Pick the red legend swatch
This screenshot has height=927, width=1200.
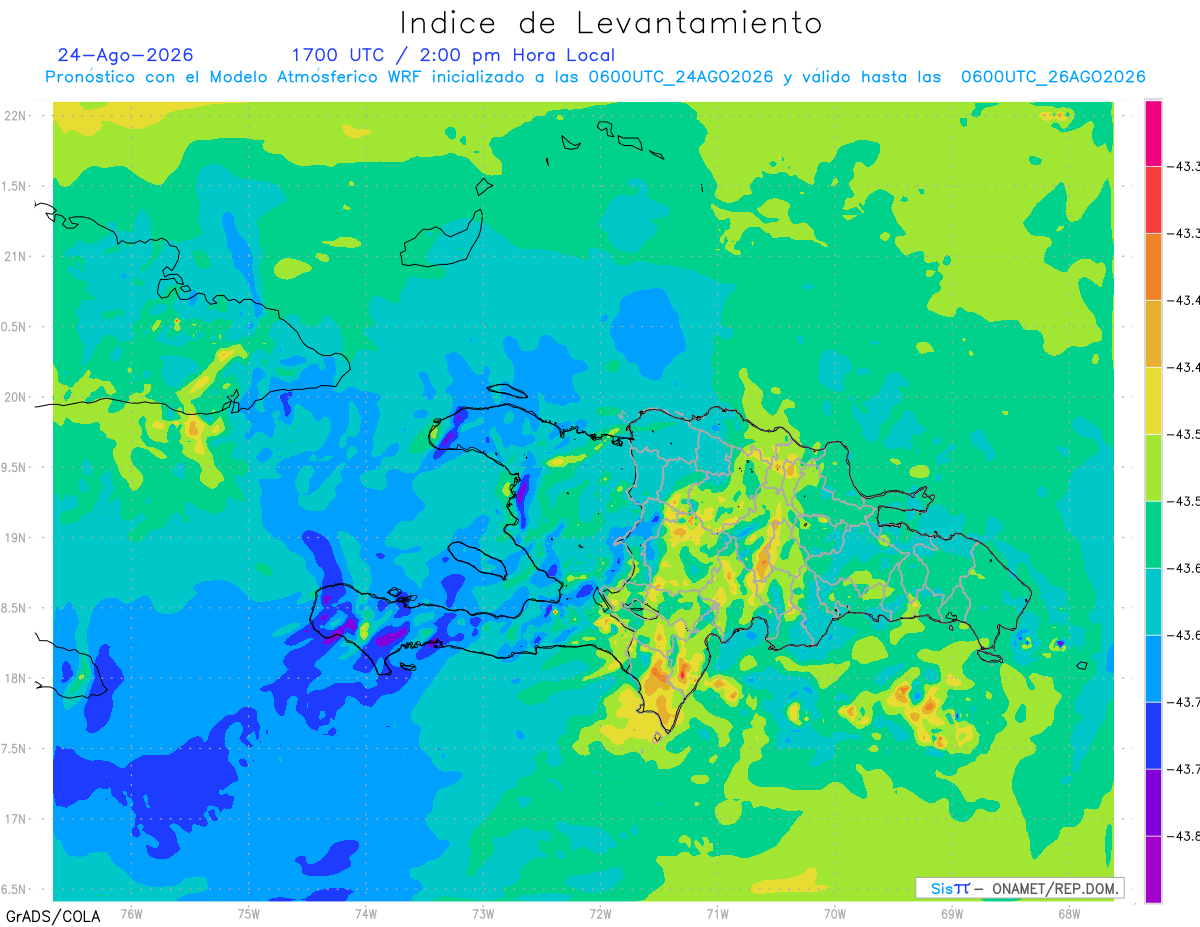point(1153,200)
